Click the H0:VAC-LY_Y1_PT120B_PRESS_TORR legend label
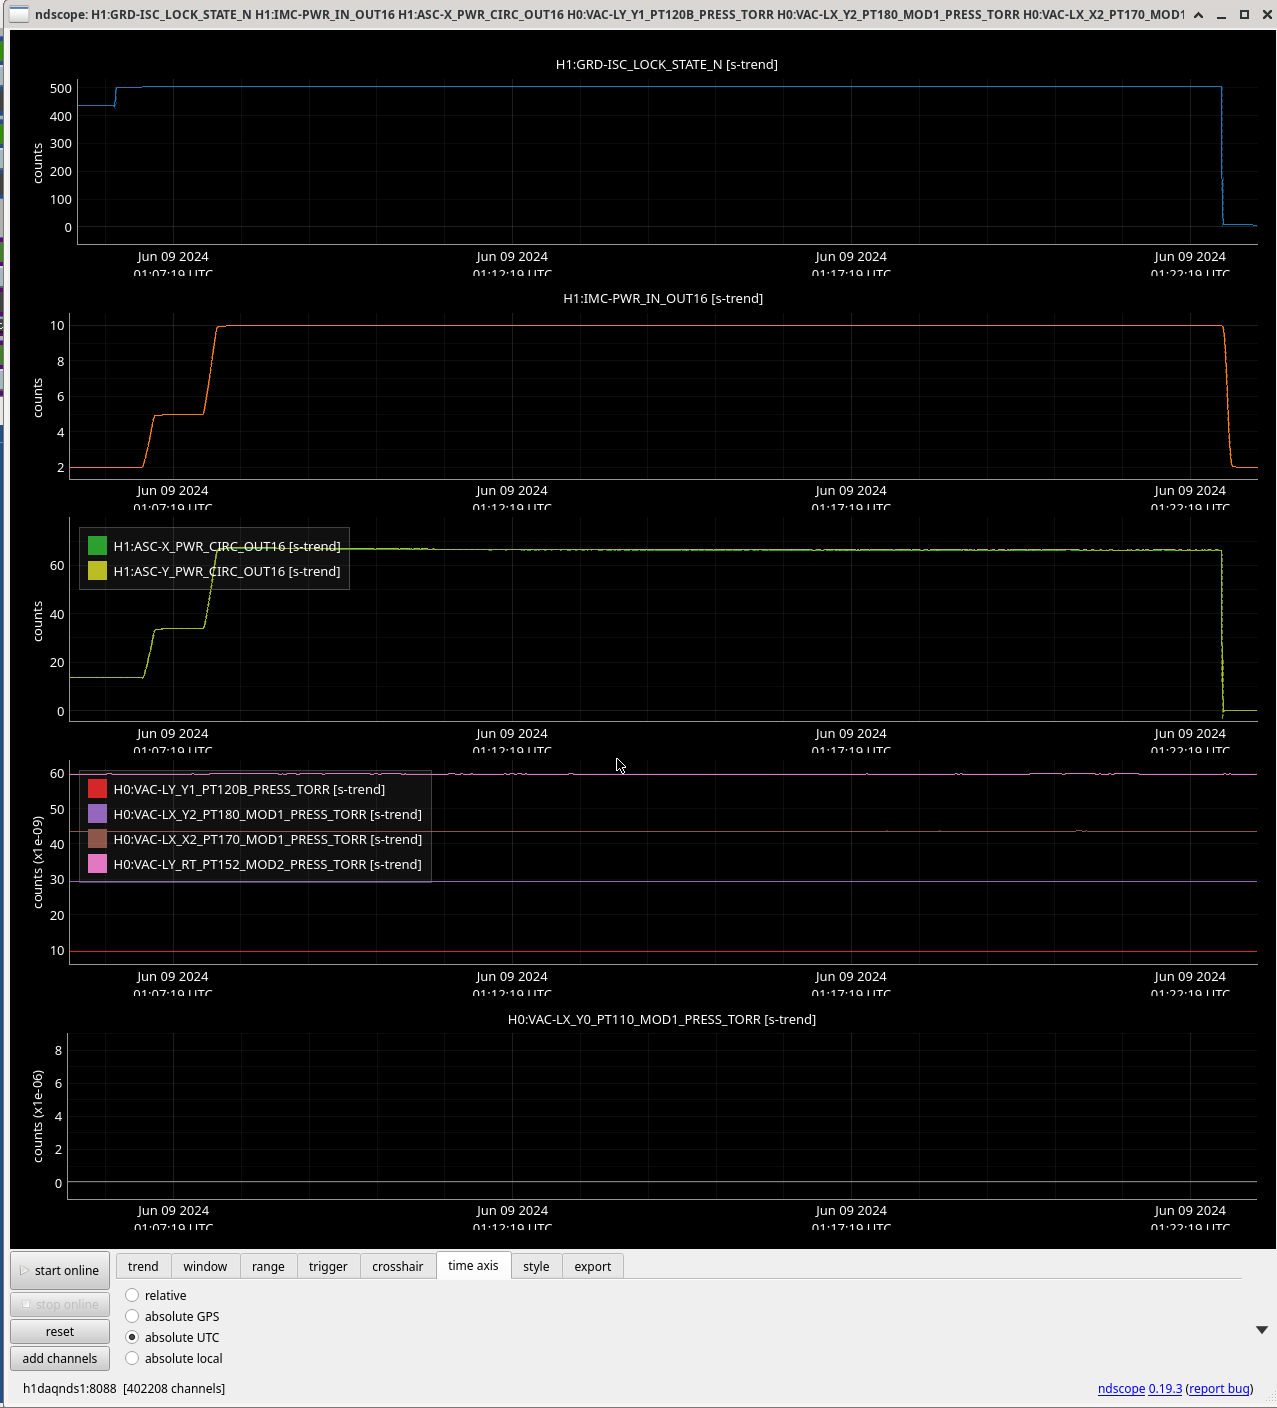 pos(249,789)
